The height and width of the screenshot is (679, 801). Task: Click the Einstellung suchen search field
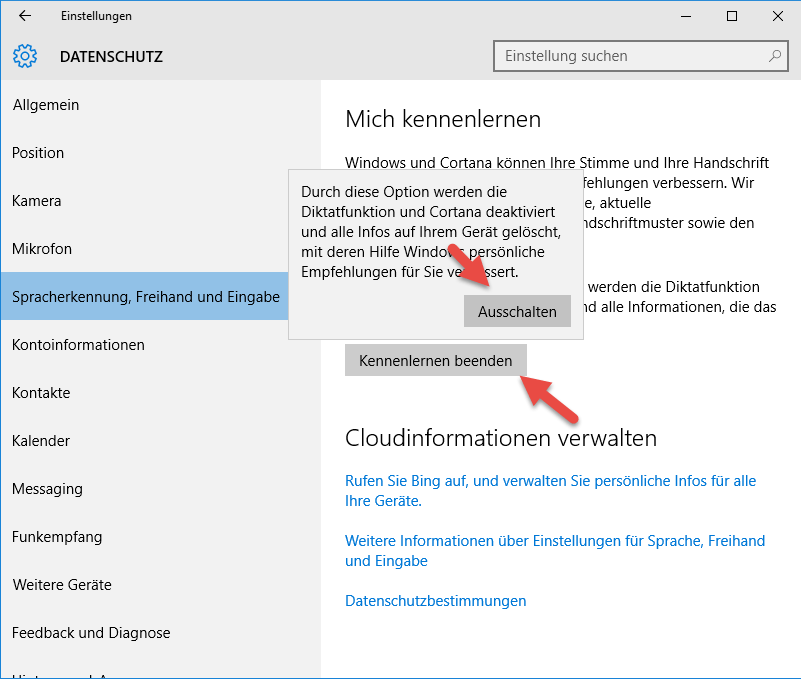click(630, 56)
